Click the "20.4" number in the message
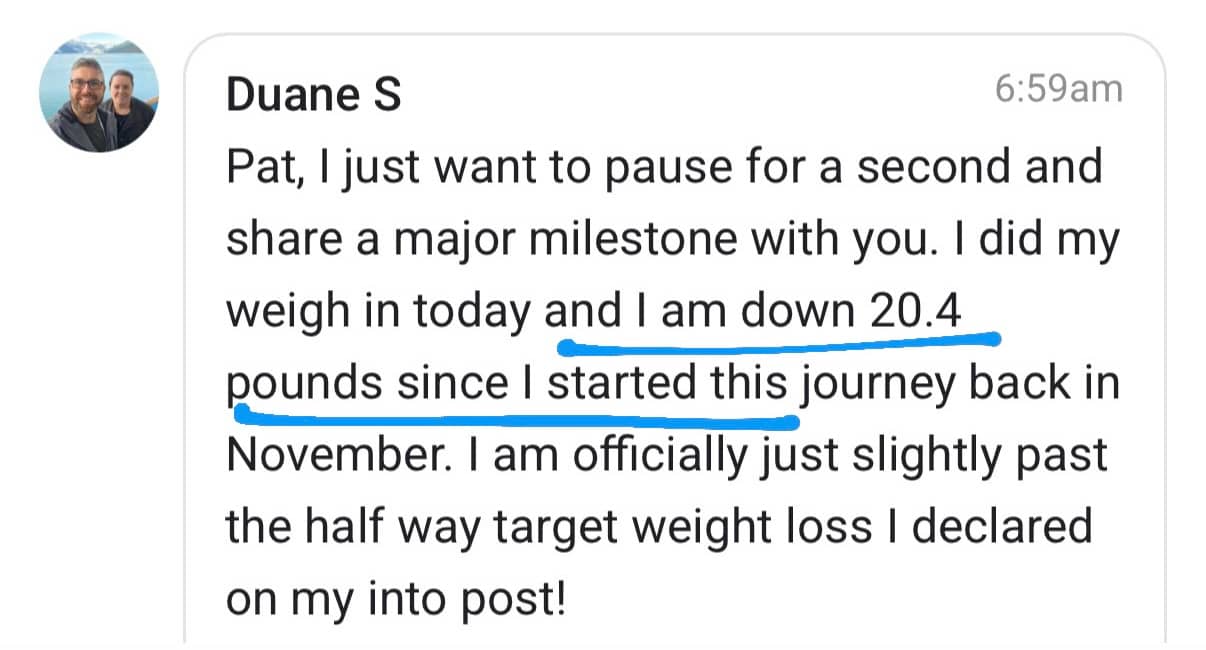The image size is (1206, 650). (915, 312)
